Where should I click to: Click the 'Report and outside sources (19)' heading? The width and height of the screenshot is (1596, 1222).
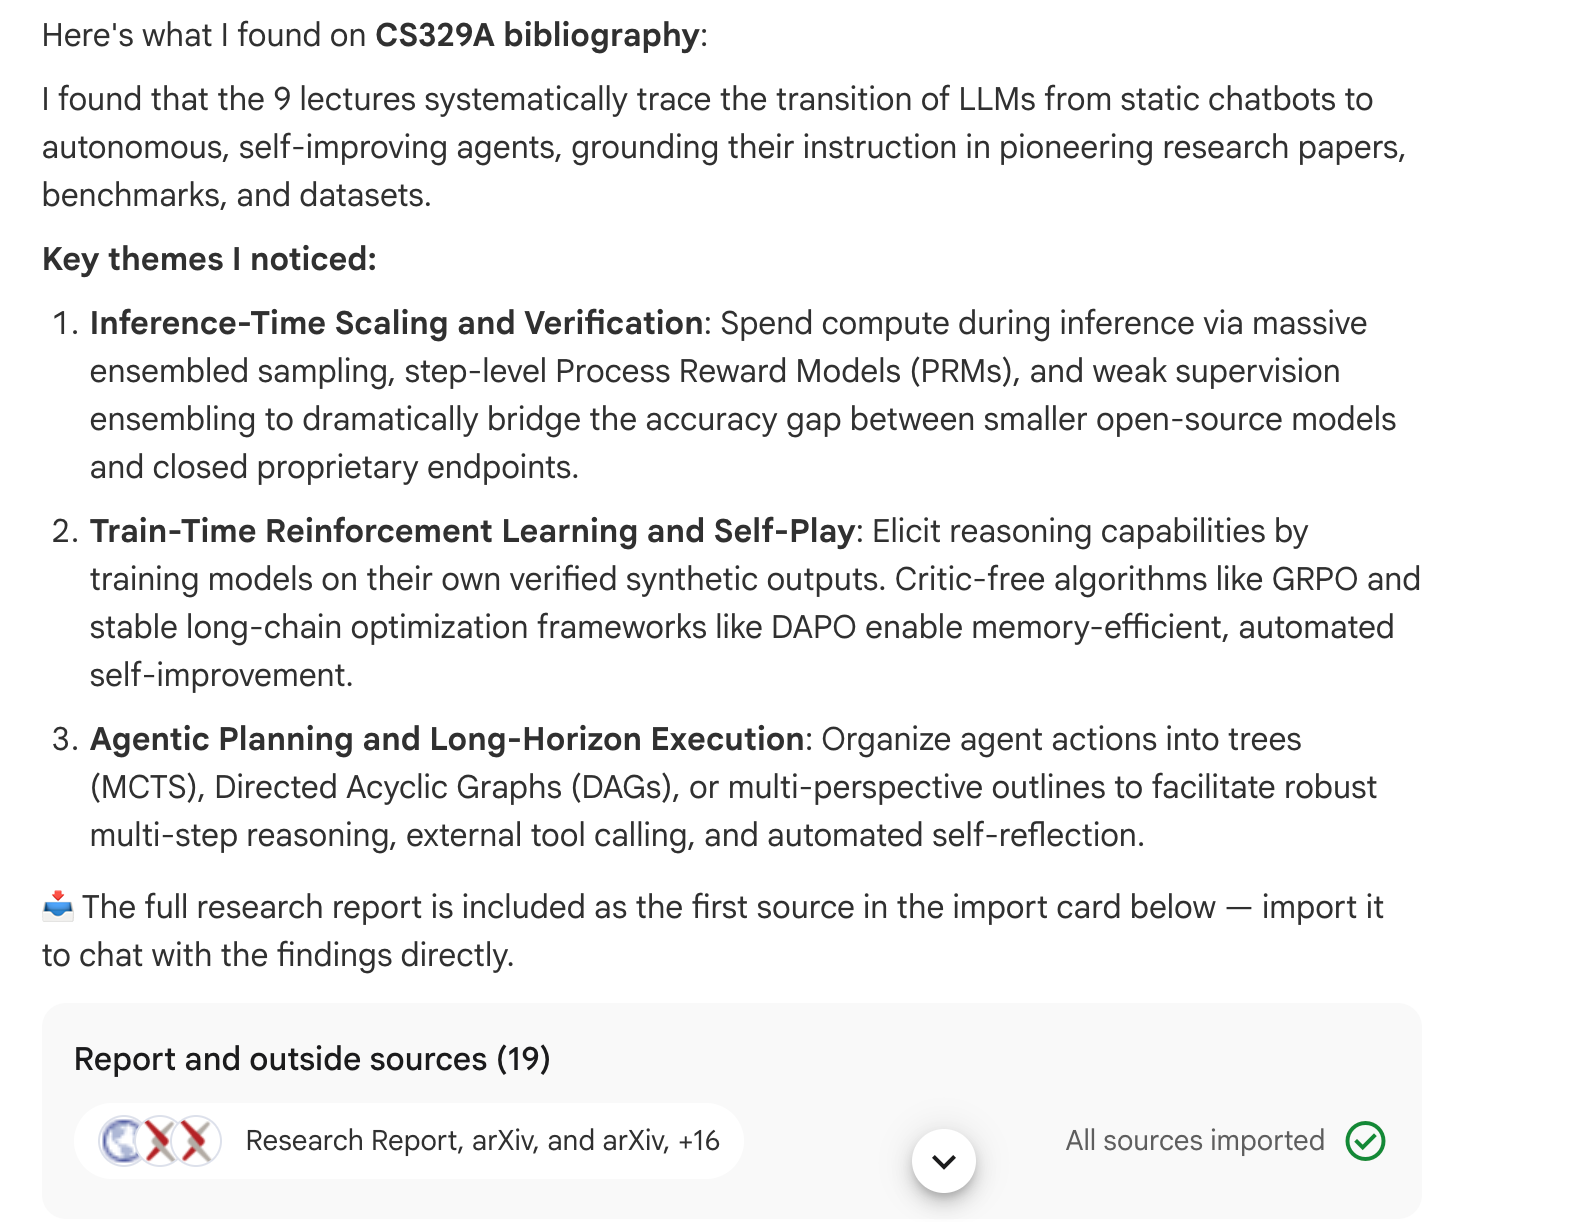click(x=312, y=1059)
